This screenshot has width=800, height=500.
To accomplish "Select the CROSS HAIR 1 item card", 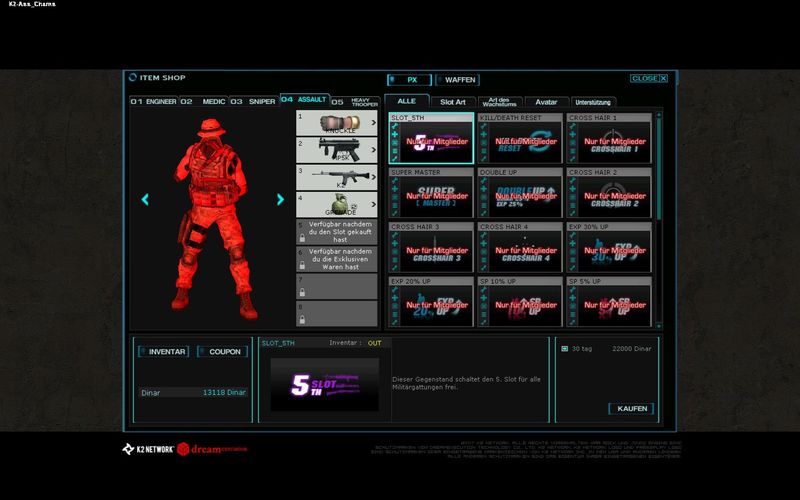I will click(609, 138).
